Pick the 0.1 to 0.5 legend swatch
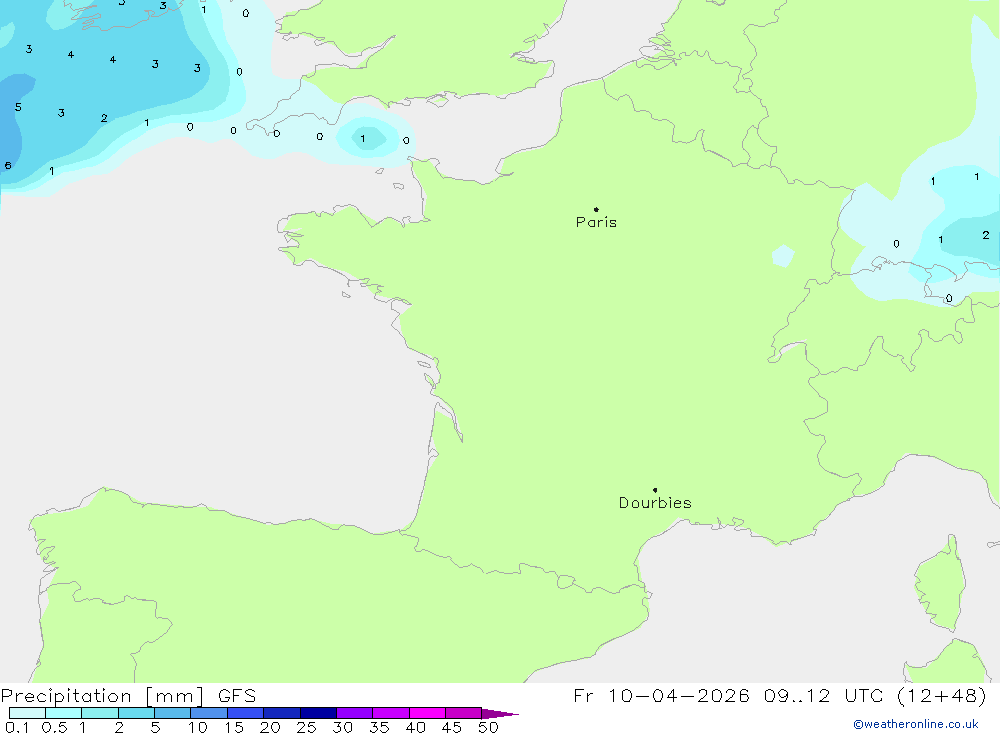Image resolution: width=1000 pixels, height=733 pixels. point(27,713)
